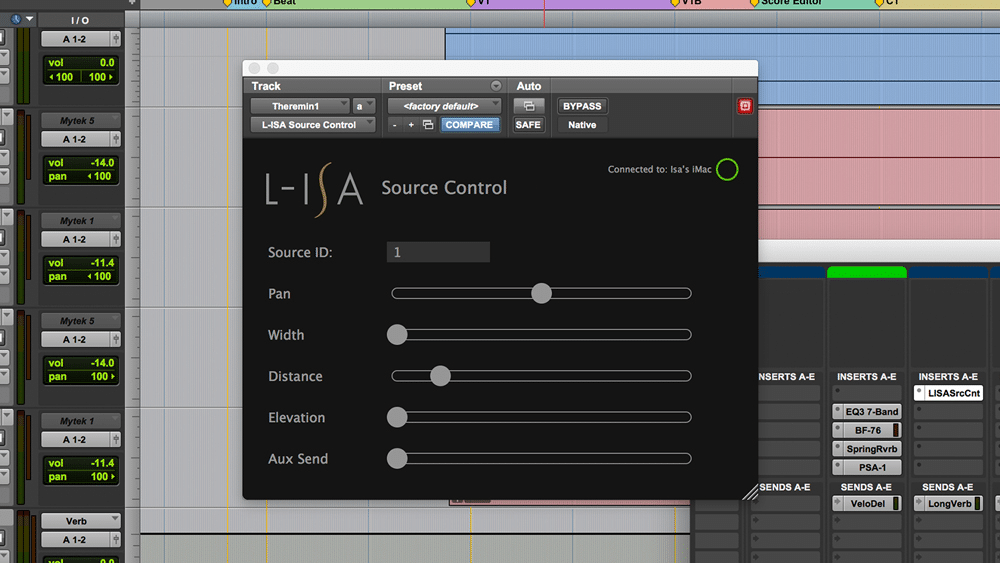
Task: Open the Theremin1 track selector dropdown
Action: click(300, 106)
